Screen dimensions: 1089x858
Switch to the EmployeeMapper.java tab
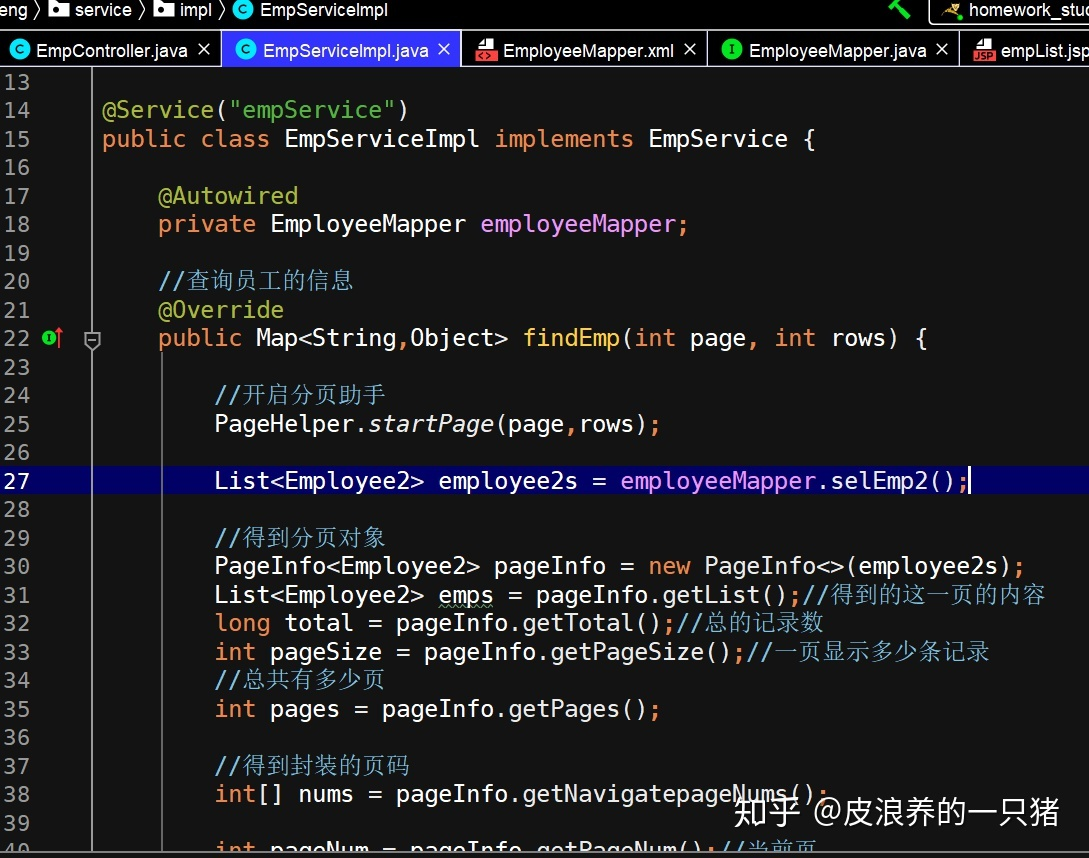(x=838, y=51)
